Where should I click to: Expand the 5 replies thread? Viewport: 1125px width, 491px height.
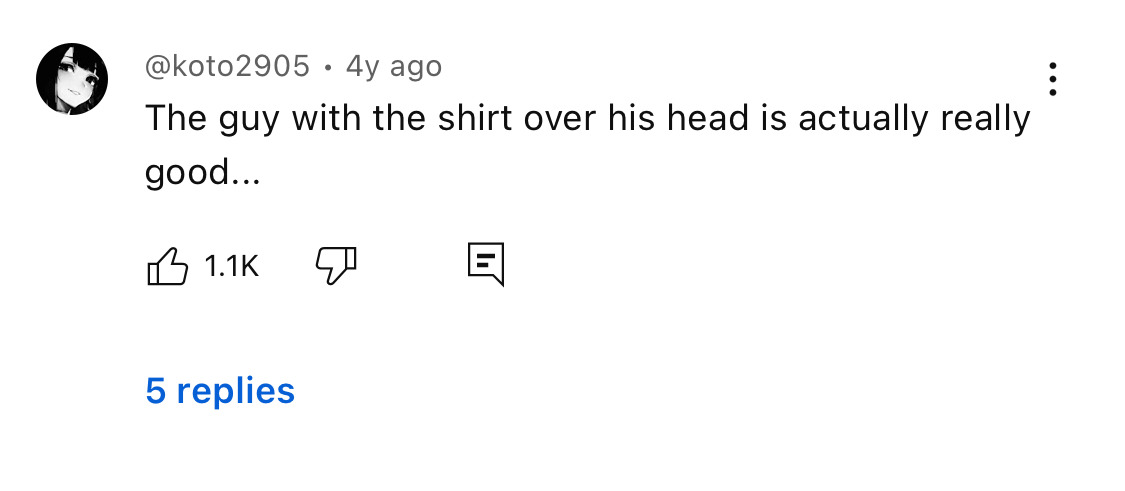(220, 390)
